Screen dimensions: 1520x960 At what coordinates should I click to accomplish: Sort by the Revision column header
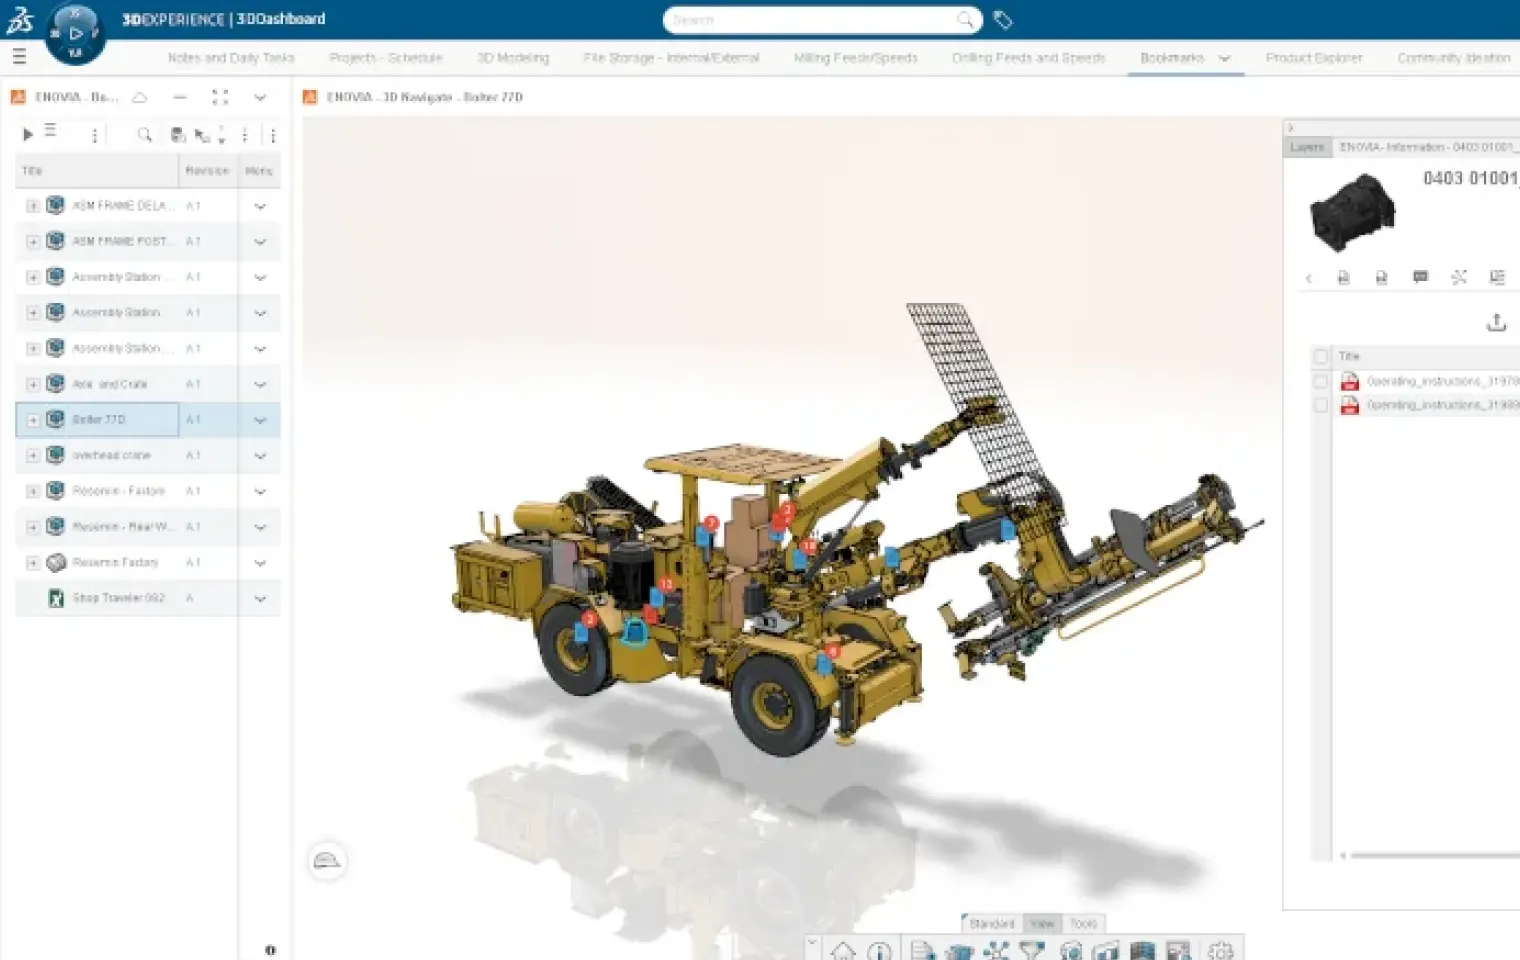207,171
